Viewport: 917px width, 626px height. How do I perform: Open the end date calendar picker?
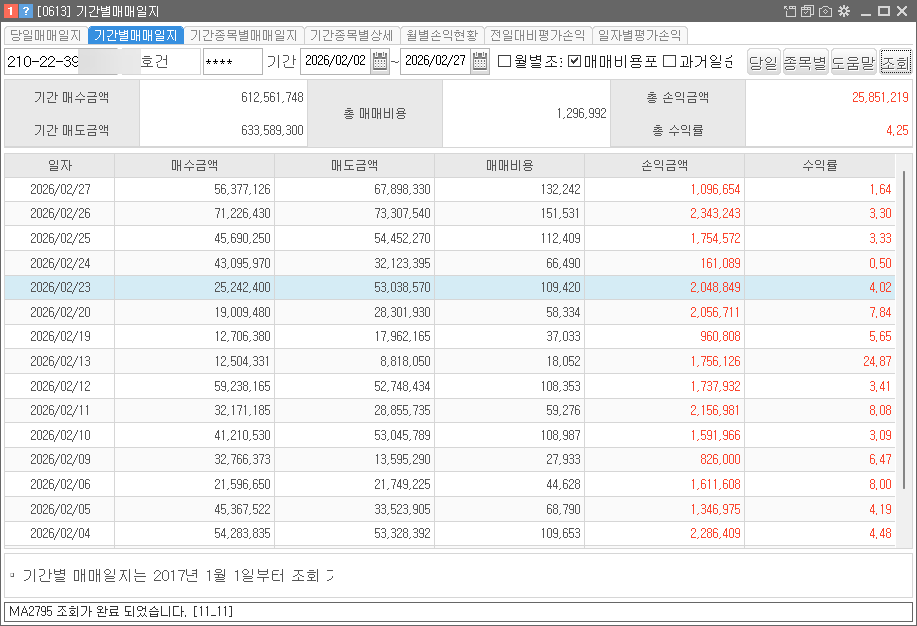tap(480, 62)
